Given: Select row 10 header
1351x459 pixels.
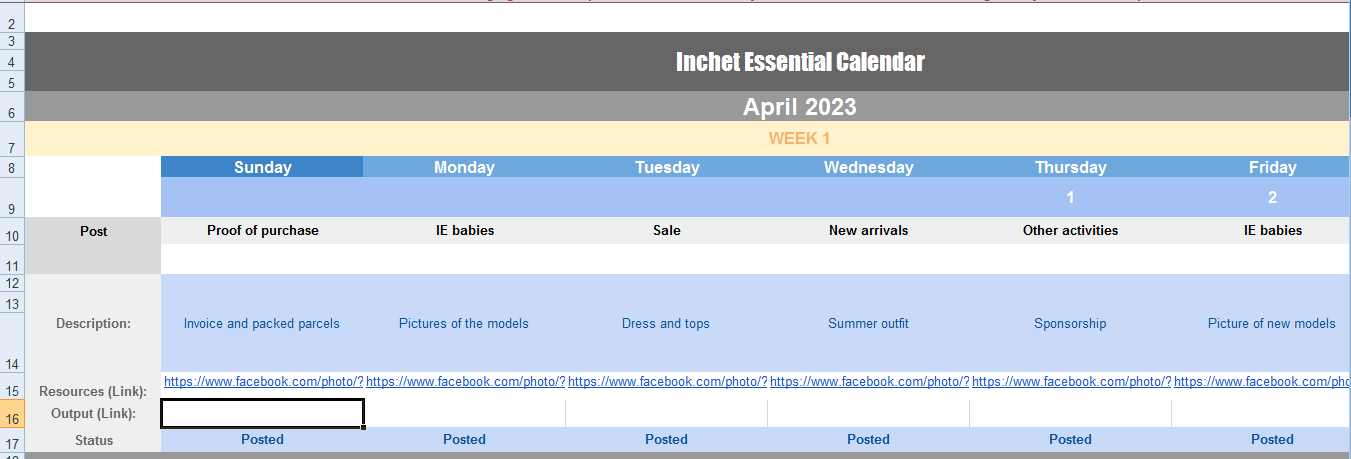Looking at the screenshot, I should pyautogui.click(x=12, y=236).
